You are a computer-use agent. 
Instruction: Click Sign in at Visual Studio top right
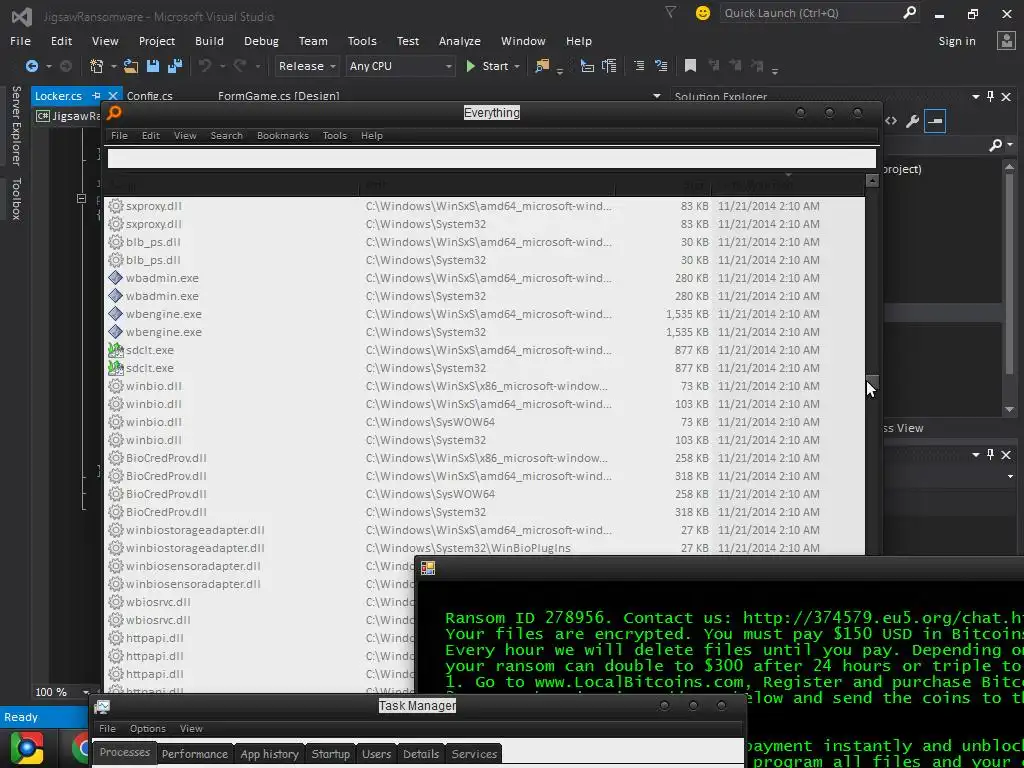click(x=957, y=41)
